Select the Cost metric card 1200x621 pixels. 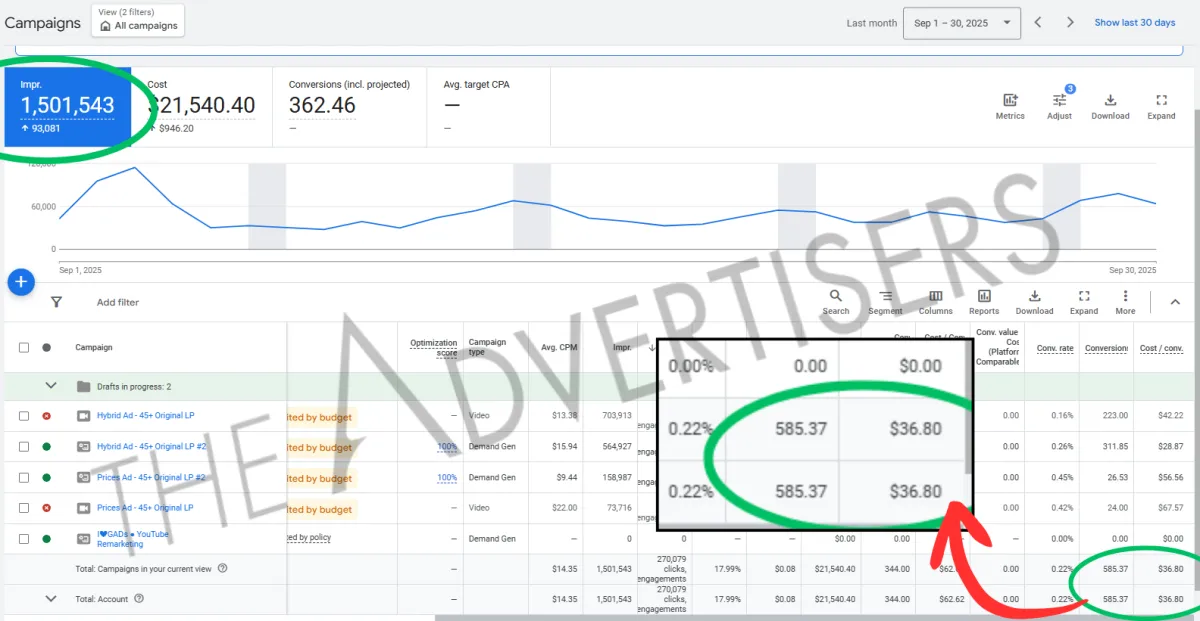(x=203, y=106)
